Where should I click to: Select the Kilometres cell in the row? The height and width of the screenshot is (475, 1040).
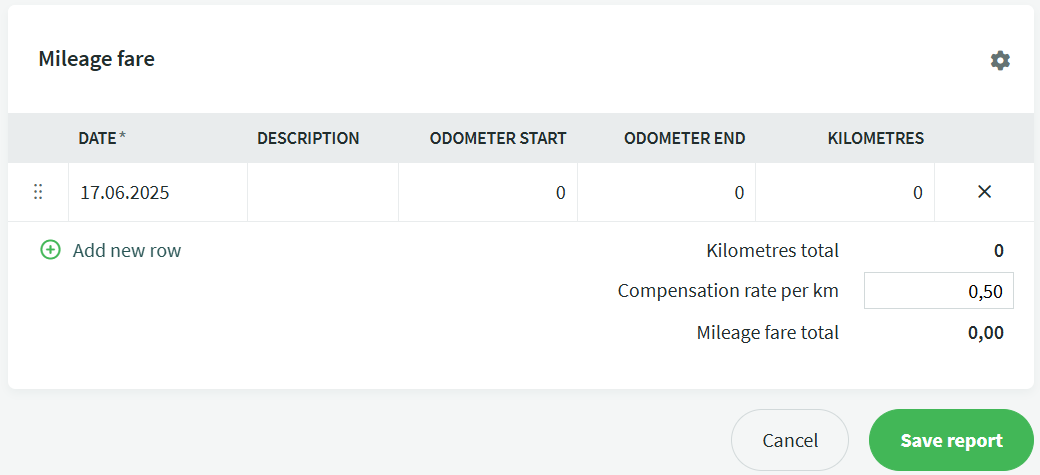click(845, 192)
